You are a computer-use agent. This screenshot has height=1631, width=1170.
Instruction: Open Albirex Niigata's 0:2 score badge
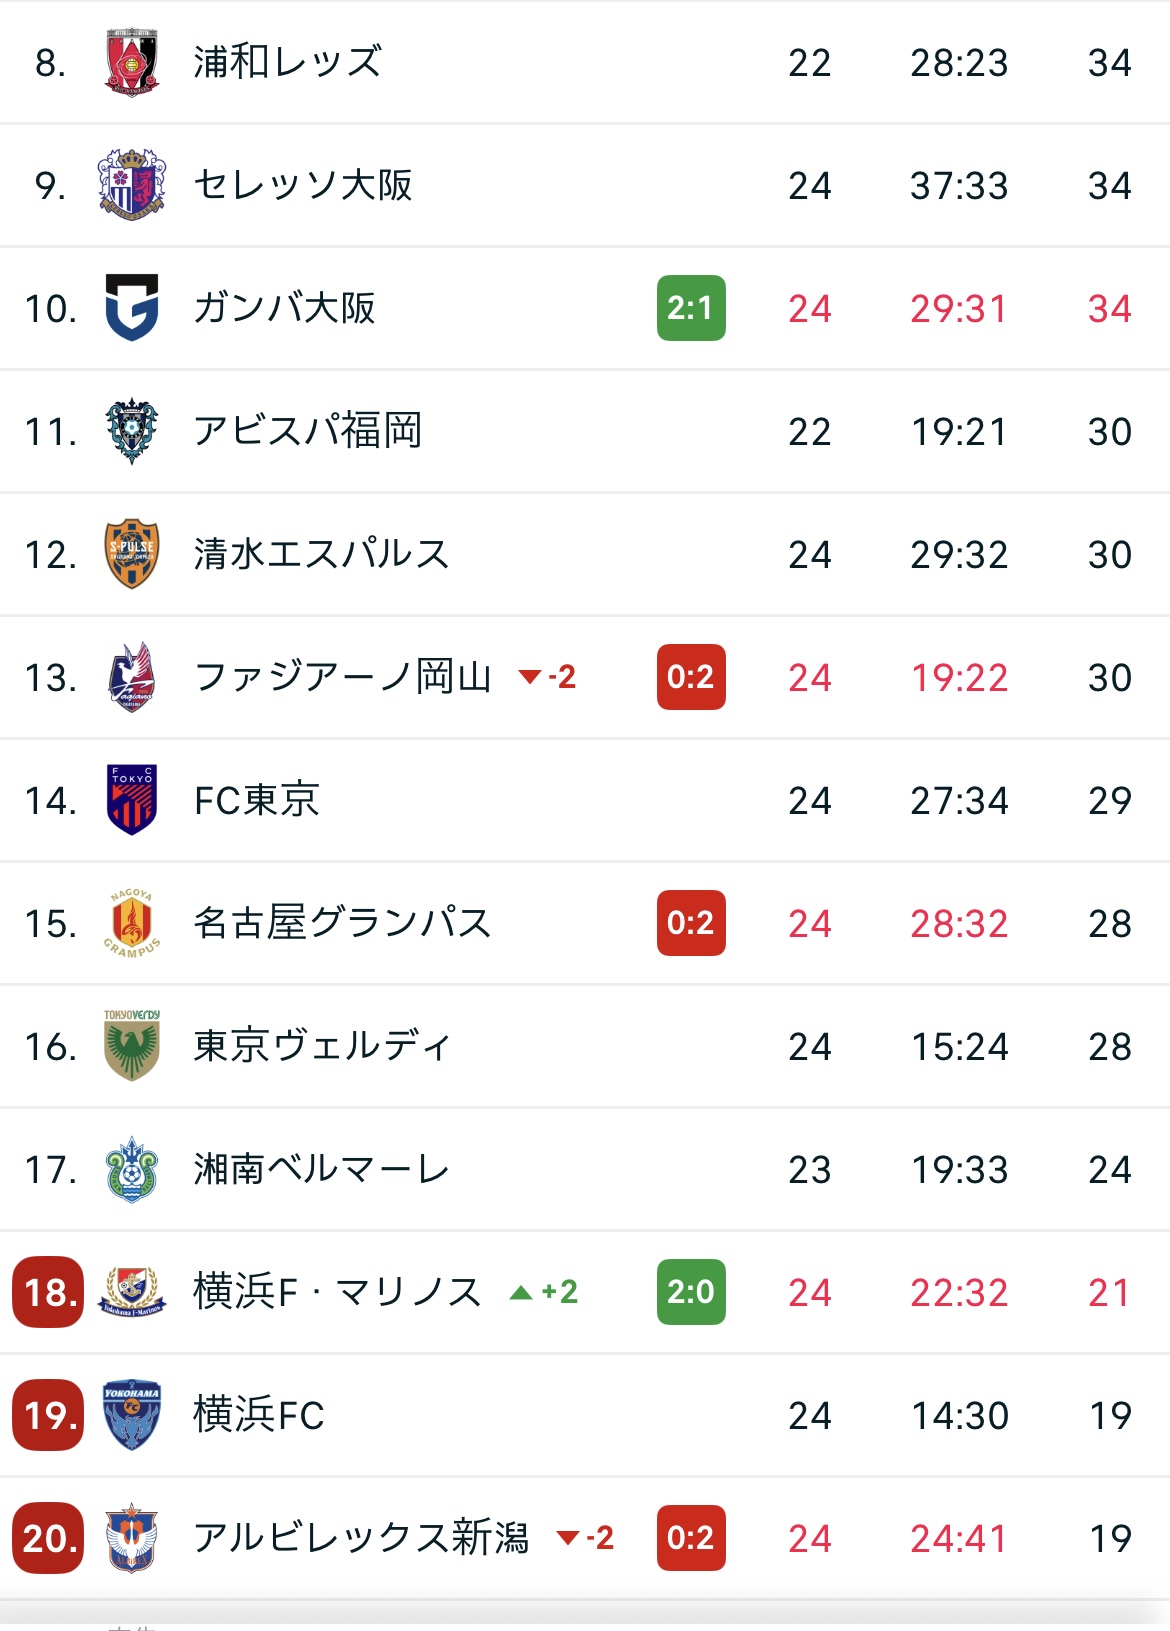pyautogui.click(x=691, y=1538)
